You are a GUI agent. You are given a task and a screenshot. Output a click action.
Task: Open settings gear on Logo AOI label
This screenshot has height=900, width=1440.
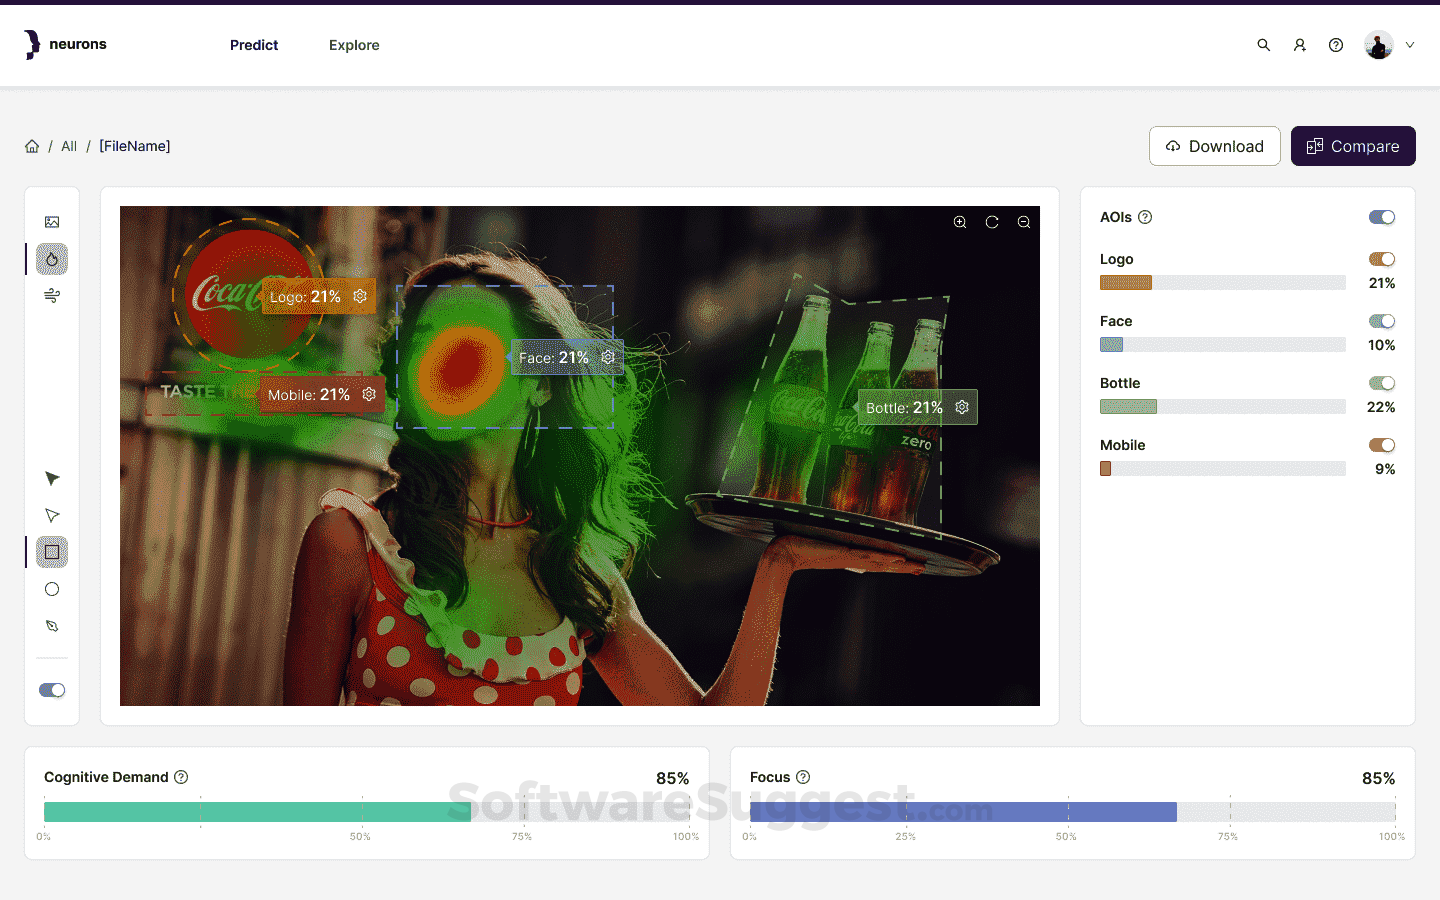coord(360,296)
